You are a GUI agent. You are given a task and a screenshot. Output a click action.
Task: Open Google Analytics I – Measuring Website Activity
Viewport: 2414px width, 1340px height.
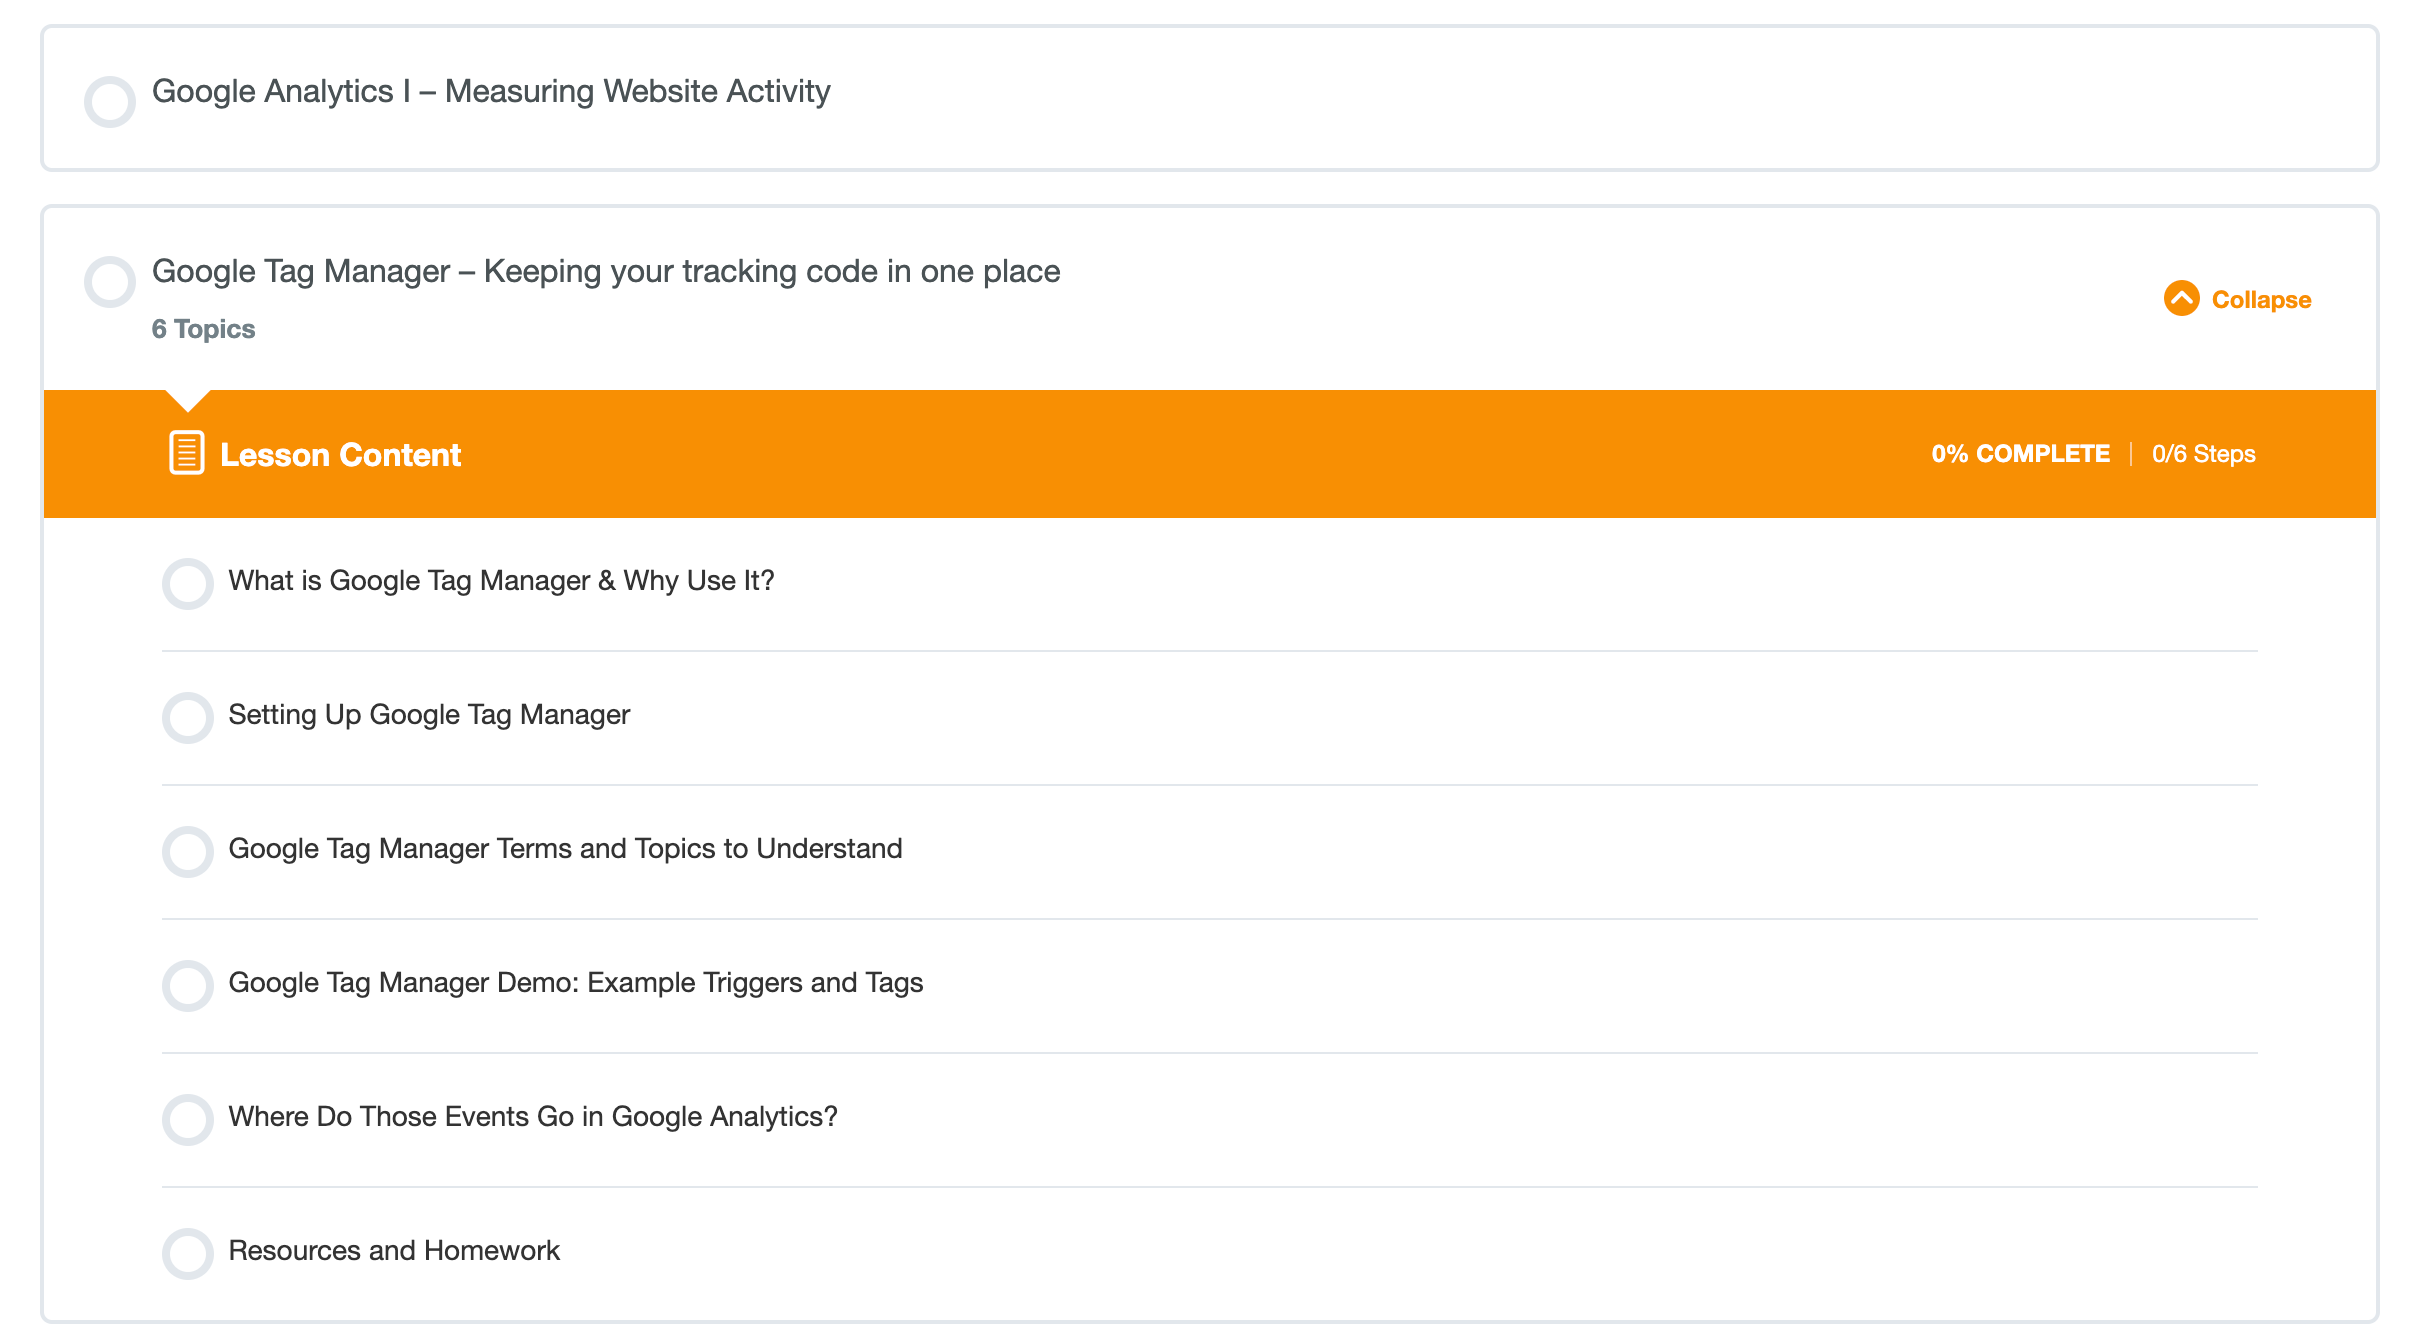click(x=491, y=91)
